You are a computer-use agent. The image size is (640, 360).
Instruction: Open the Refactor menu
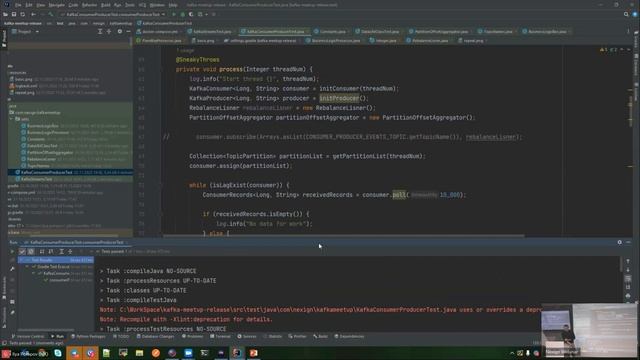tap(89, 5)
